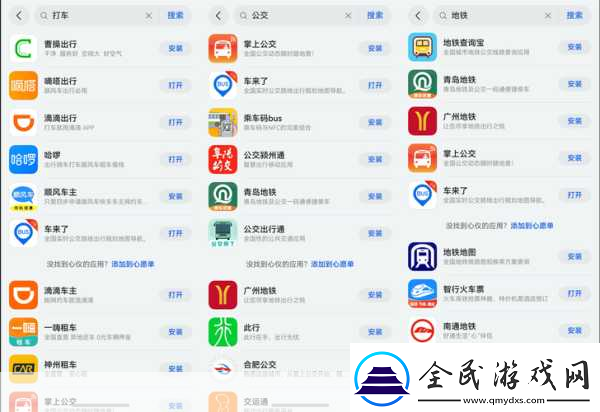600x412 pixels.
Task: Tap 广州地铁 icon in 公交 results
Action: 223,295
